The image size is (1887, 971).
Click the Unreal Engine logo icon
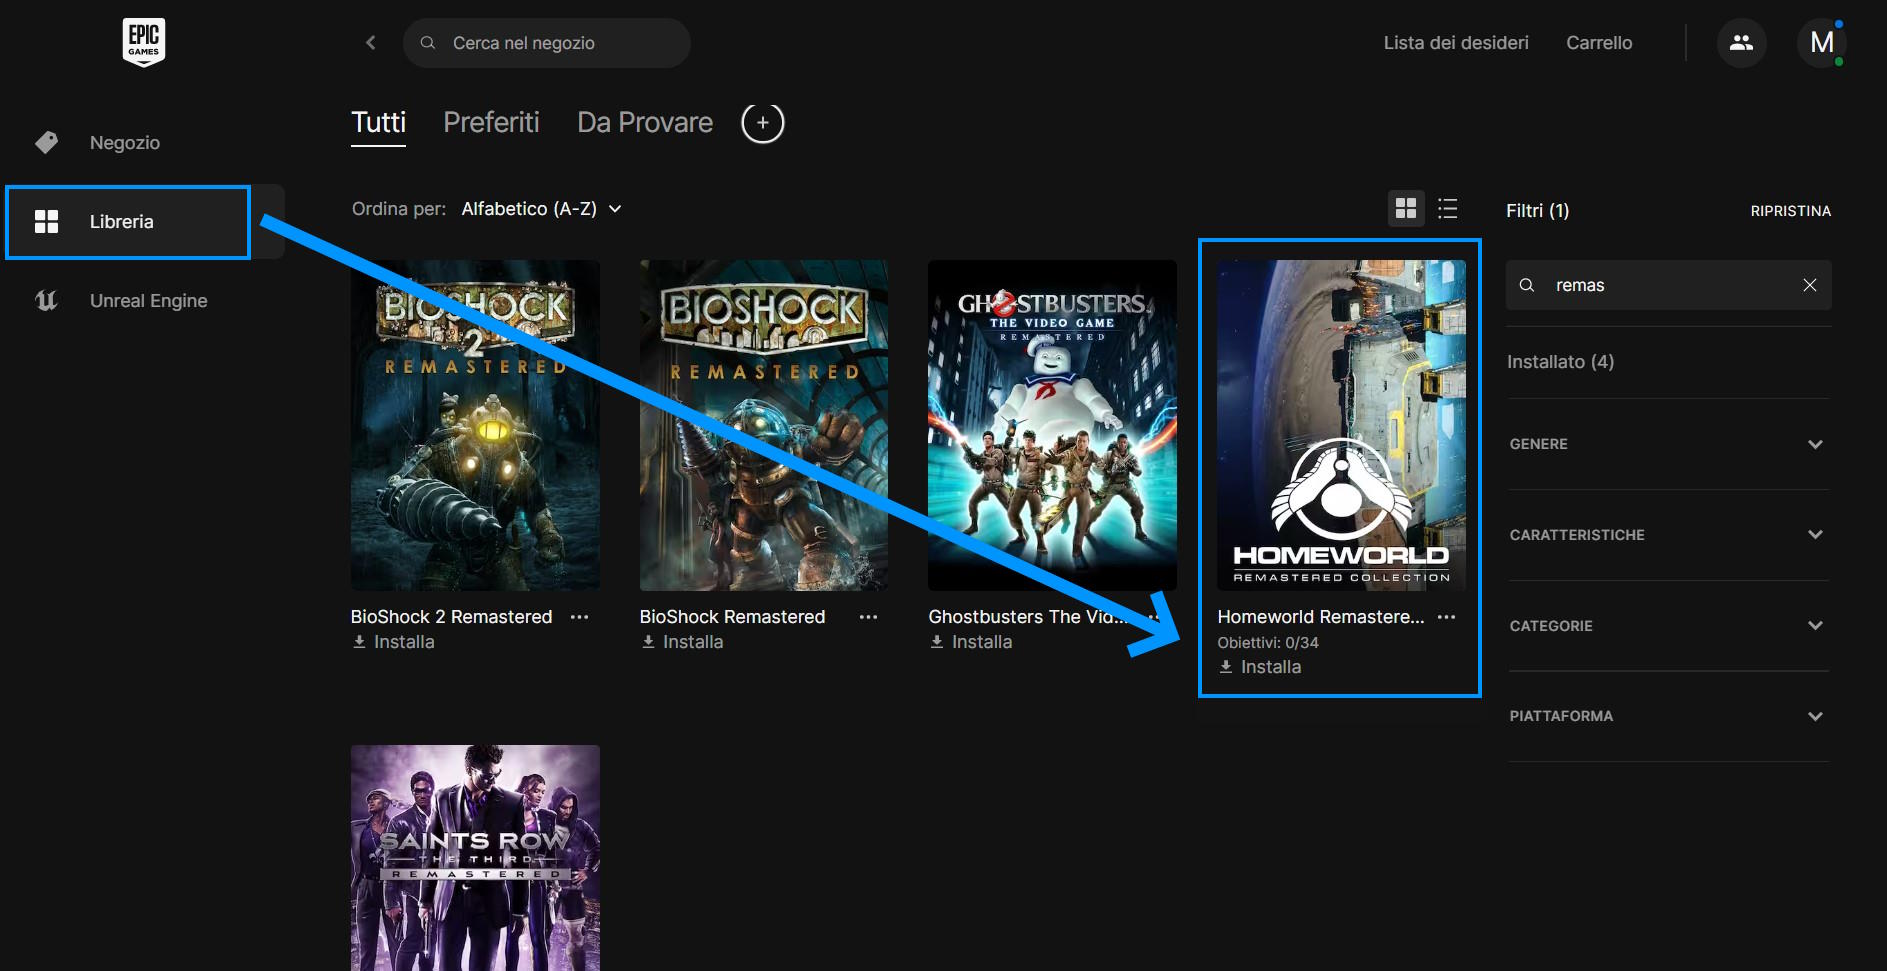47,300
